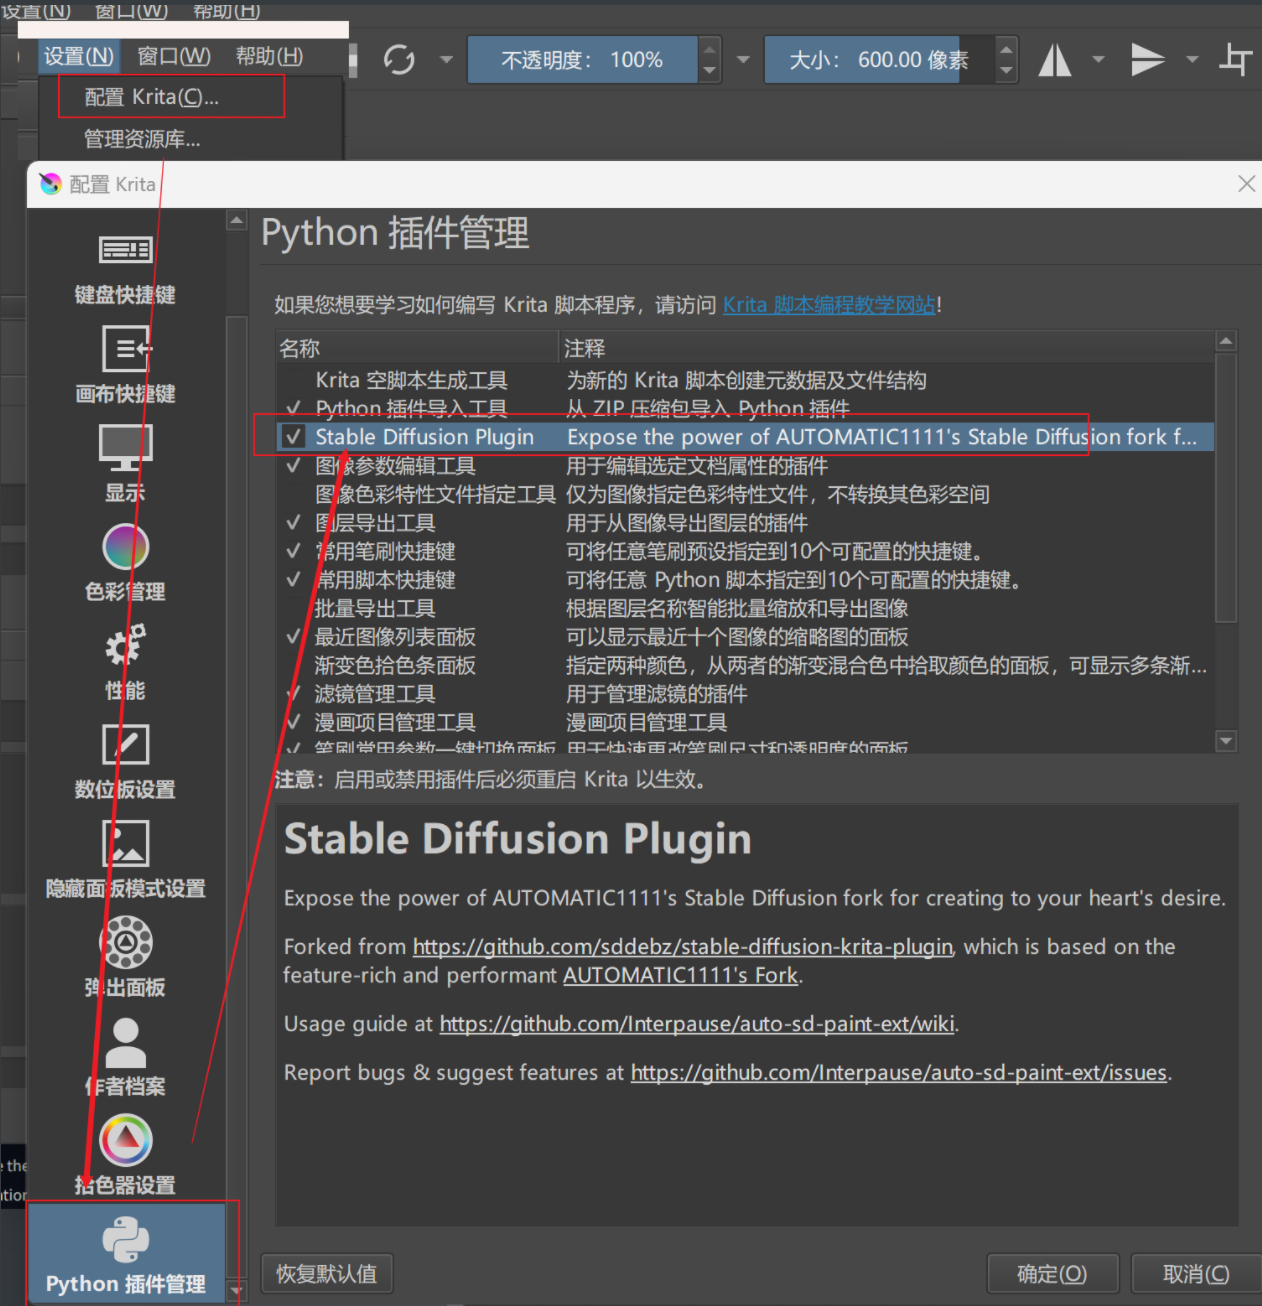The image size is (1262, 1306).
Task: Open the 键盘快捷键 settings page
Action: (x=124, y=266)
